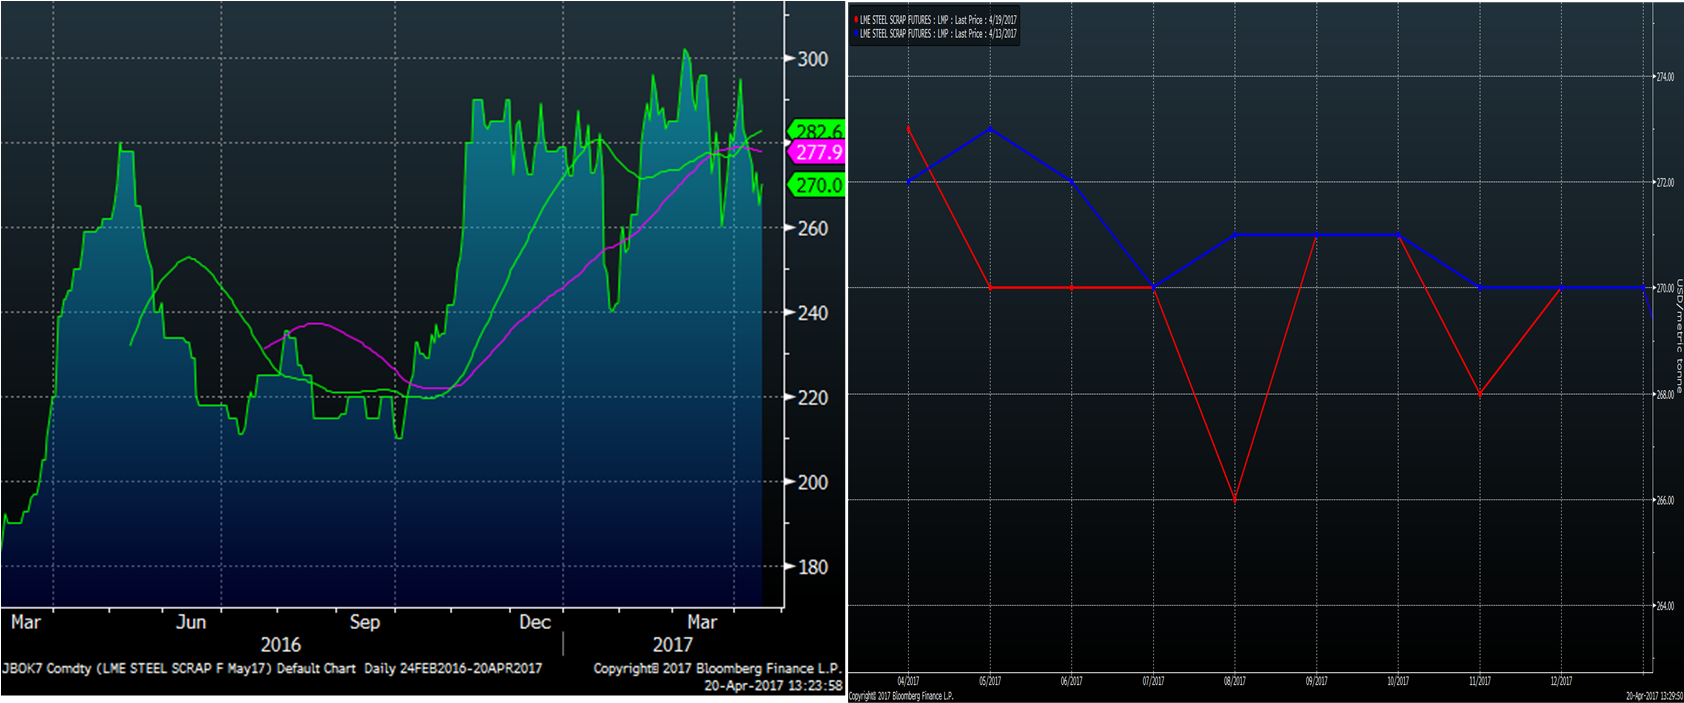Click the JBOK7 Comdty chart title text
The width and height of the screenshot is (1684, 703).
coord(271,668)
